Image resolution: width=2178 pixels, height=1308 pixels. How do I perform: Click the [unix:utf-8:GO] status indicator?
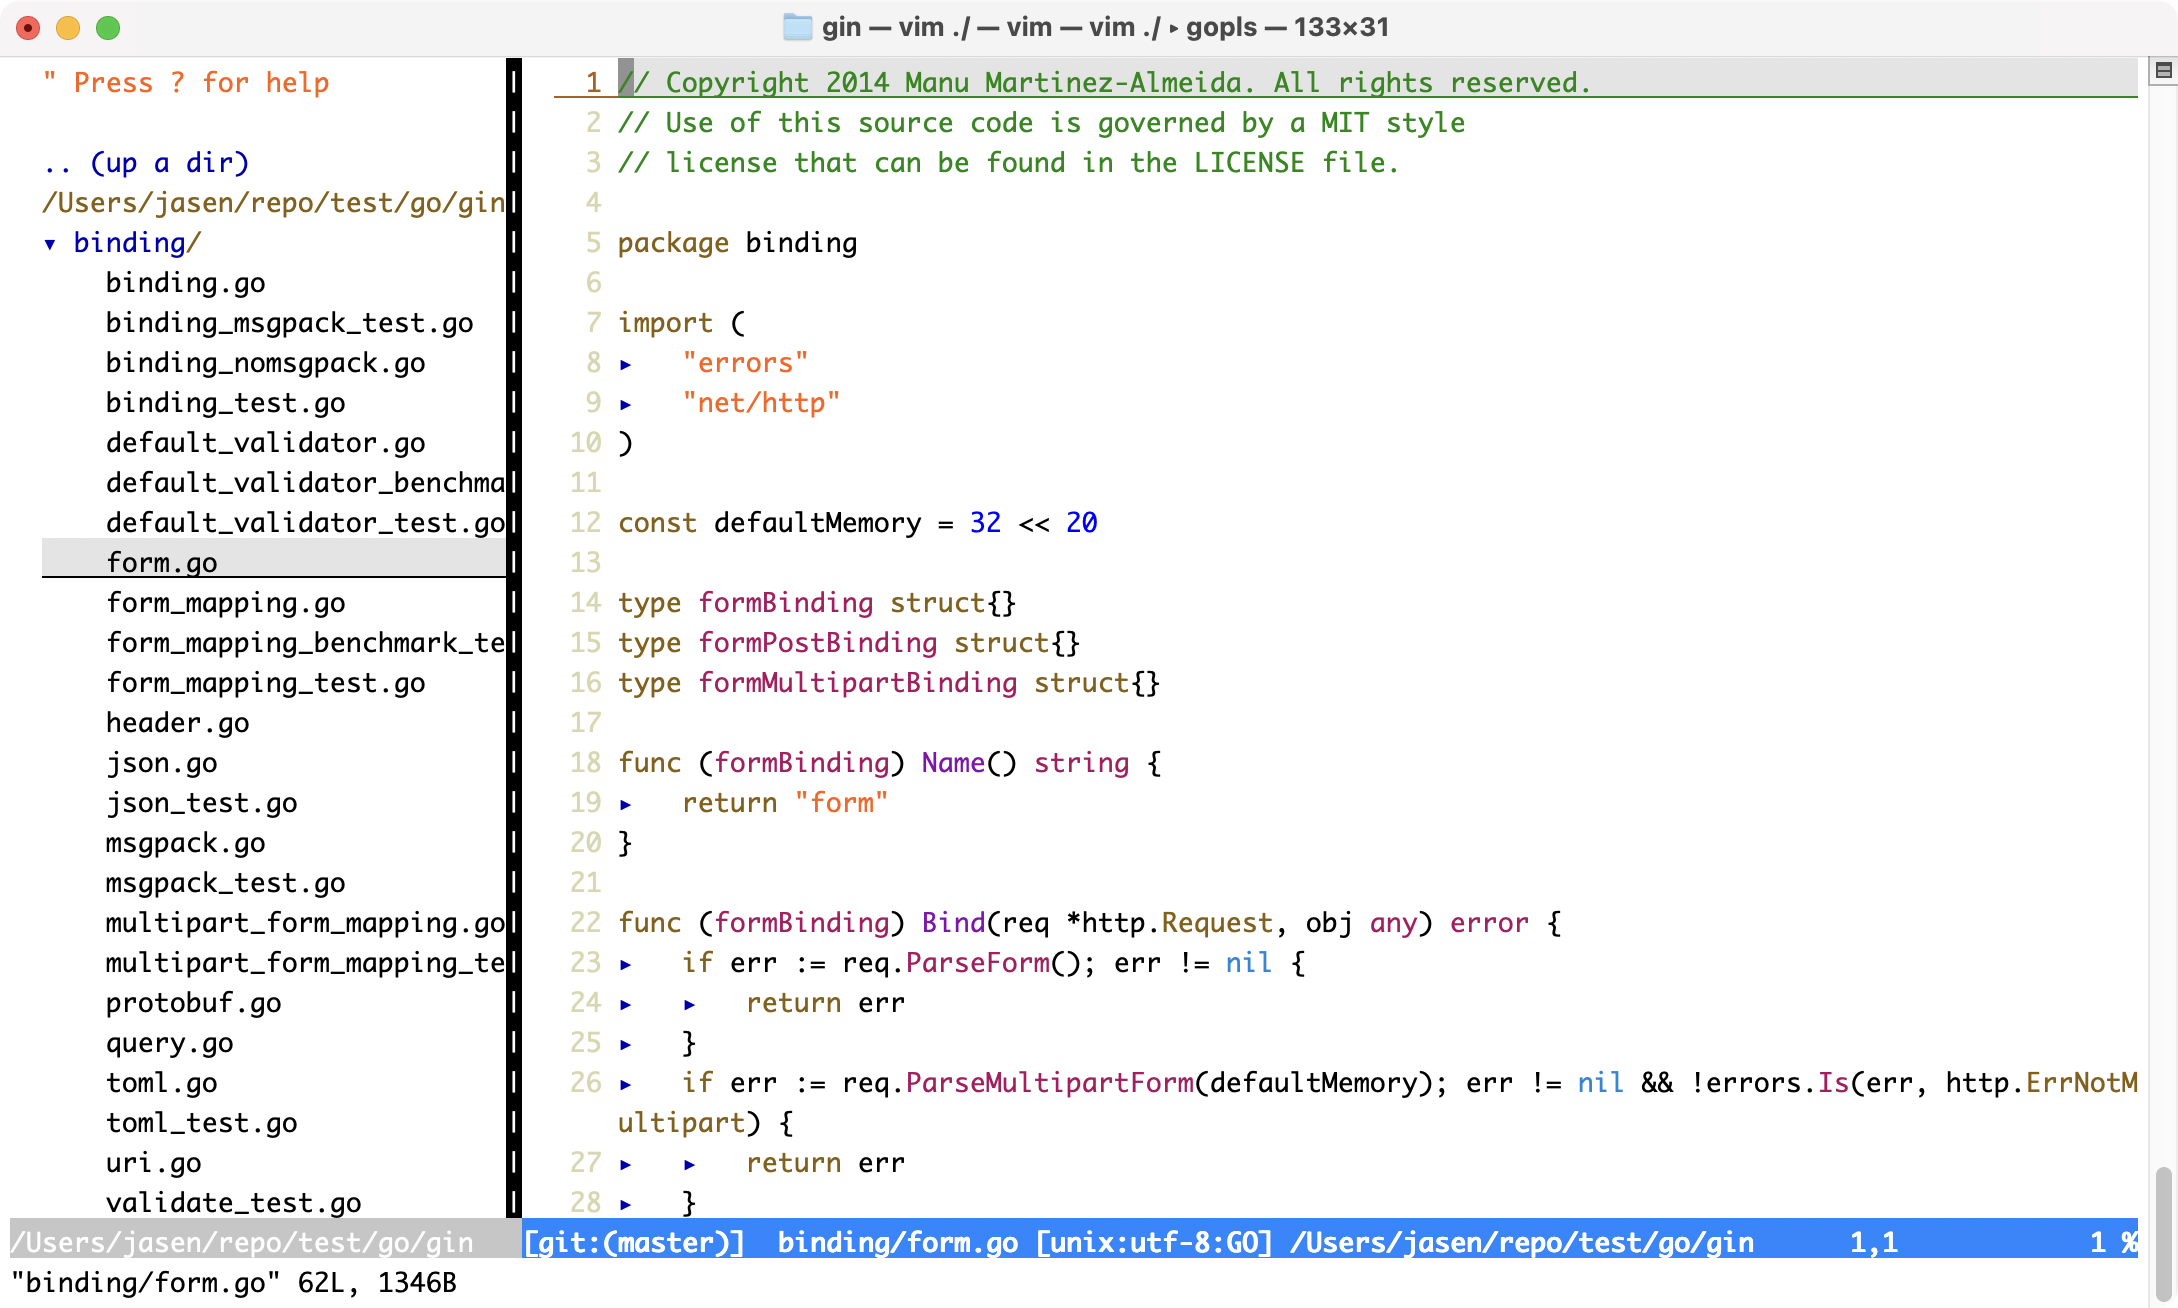[1154, 1243]
